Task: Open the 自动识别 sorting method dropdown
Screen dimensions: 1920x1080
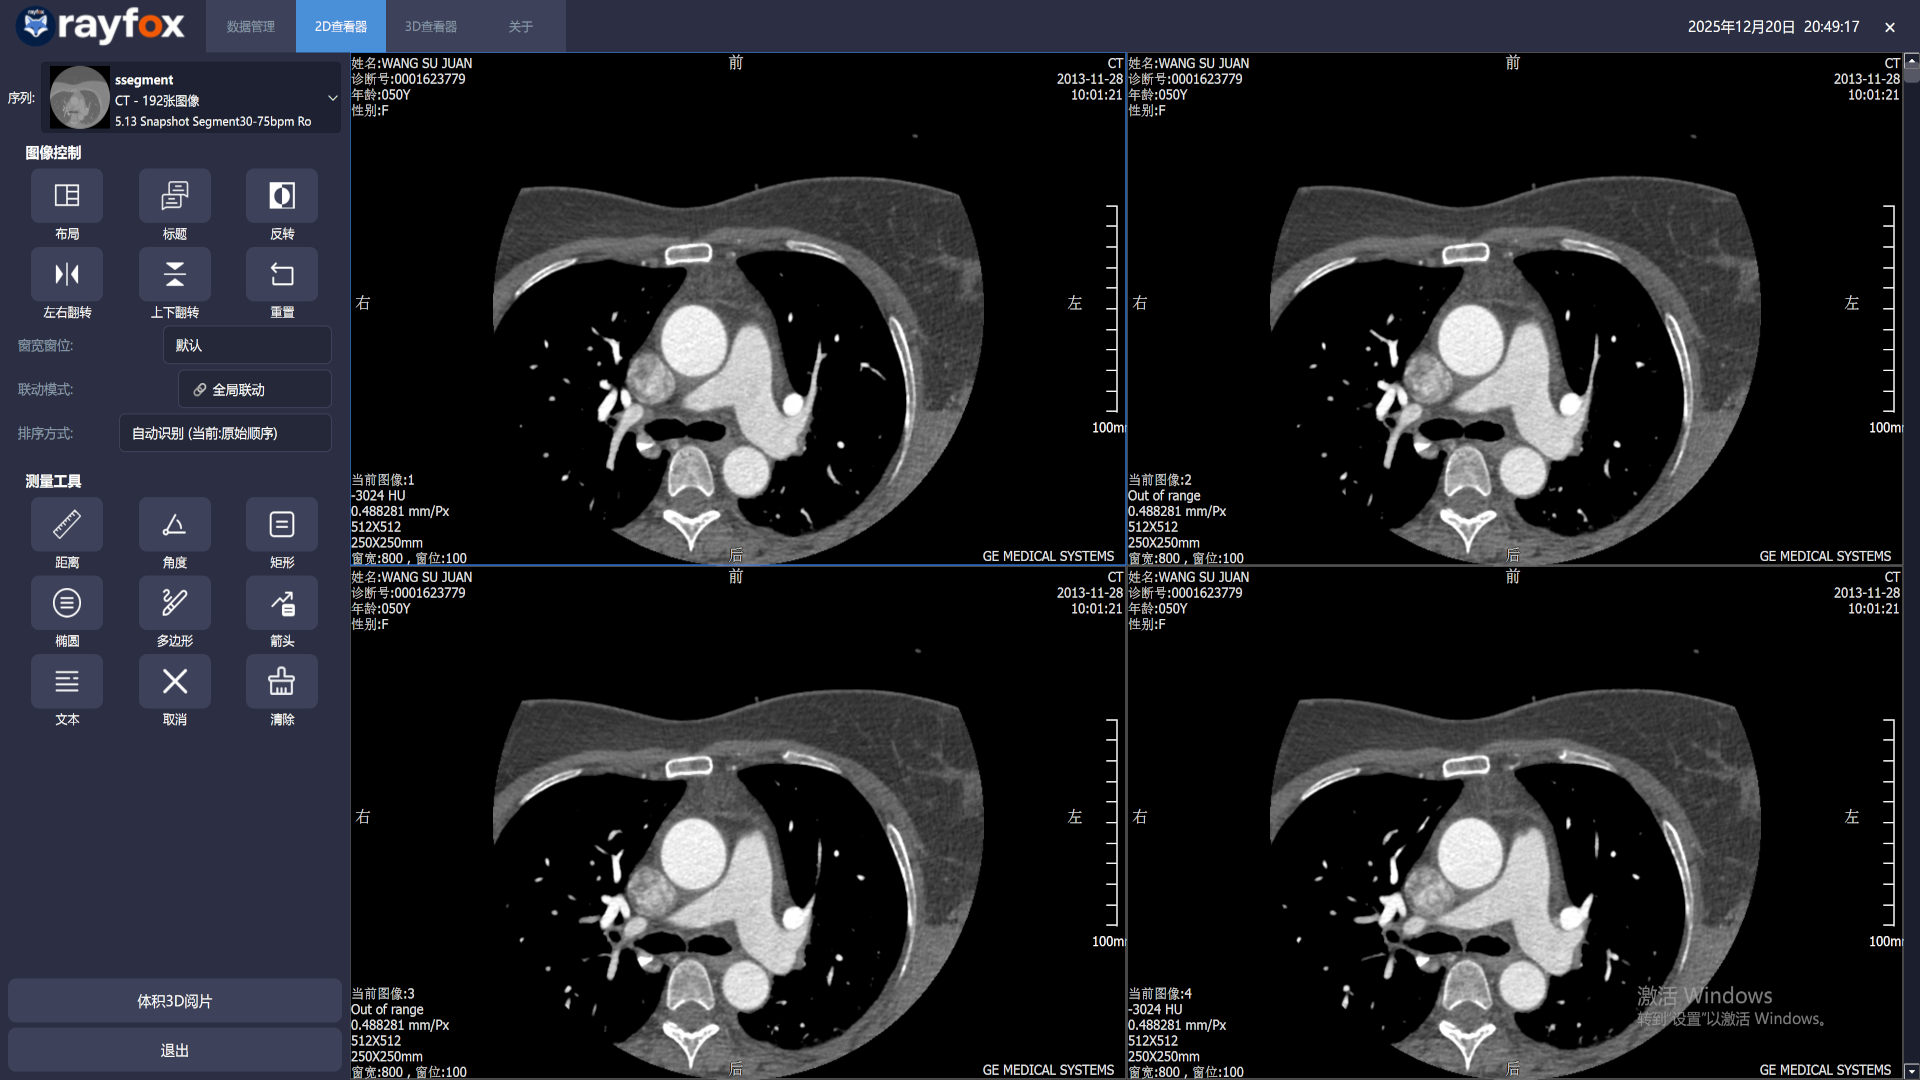Action: click(224, 433)
